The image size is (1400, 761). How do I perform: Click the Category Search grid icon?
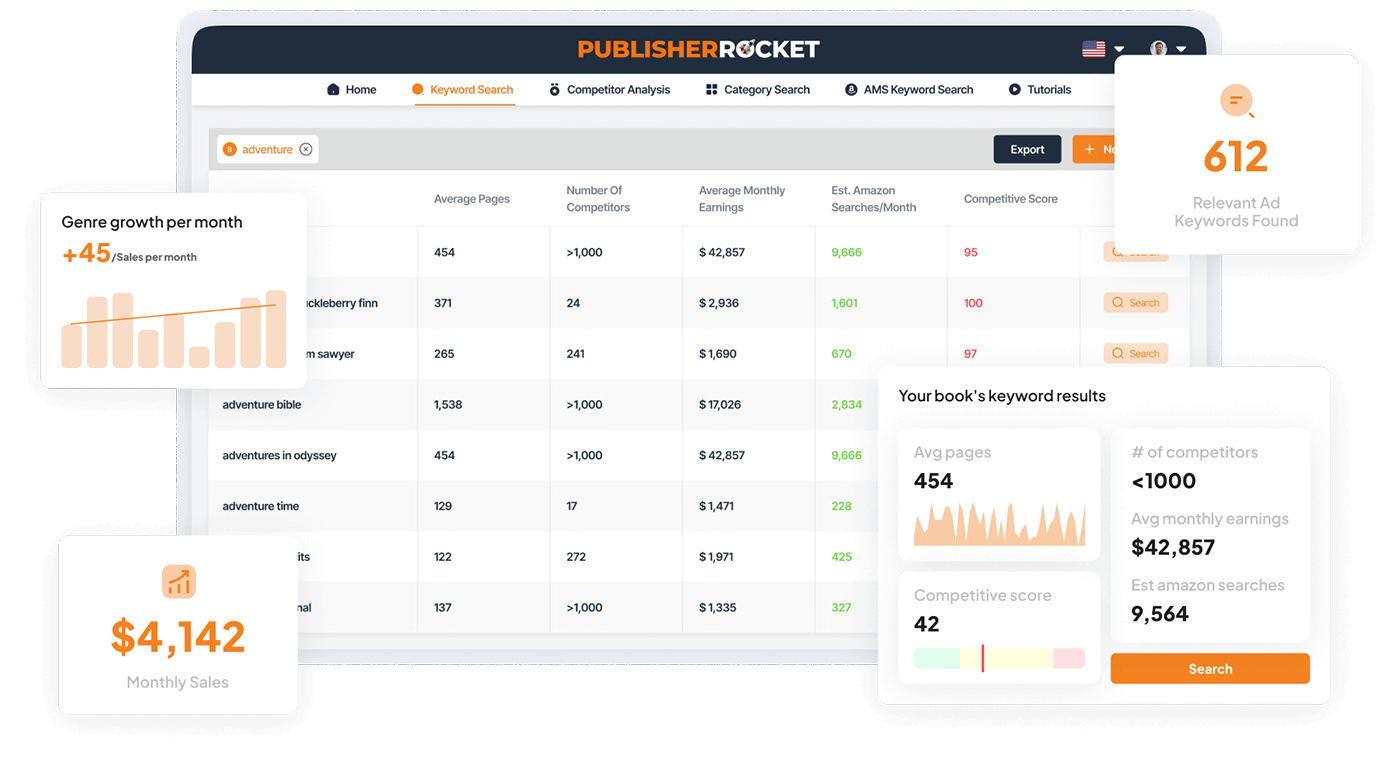(x=712, y=90)
